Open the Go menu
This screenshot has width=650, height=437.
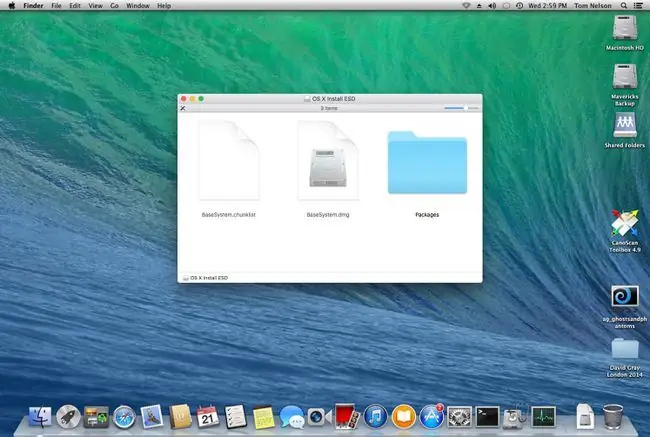coord(114,6)
